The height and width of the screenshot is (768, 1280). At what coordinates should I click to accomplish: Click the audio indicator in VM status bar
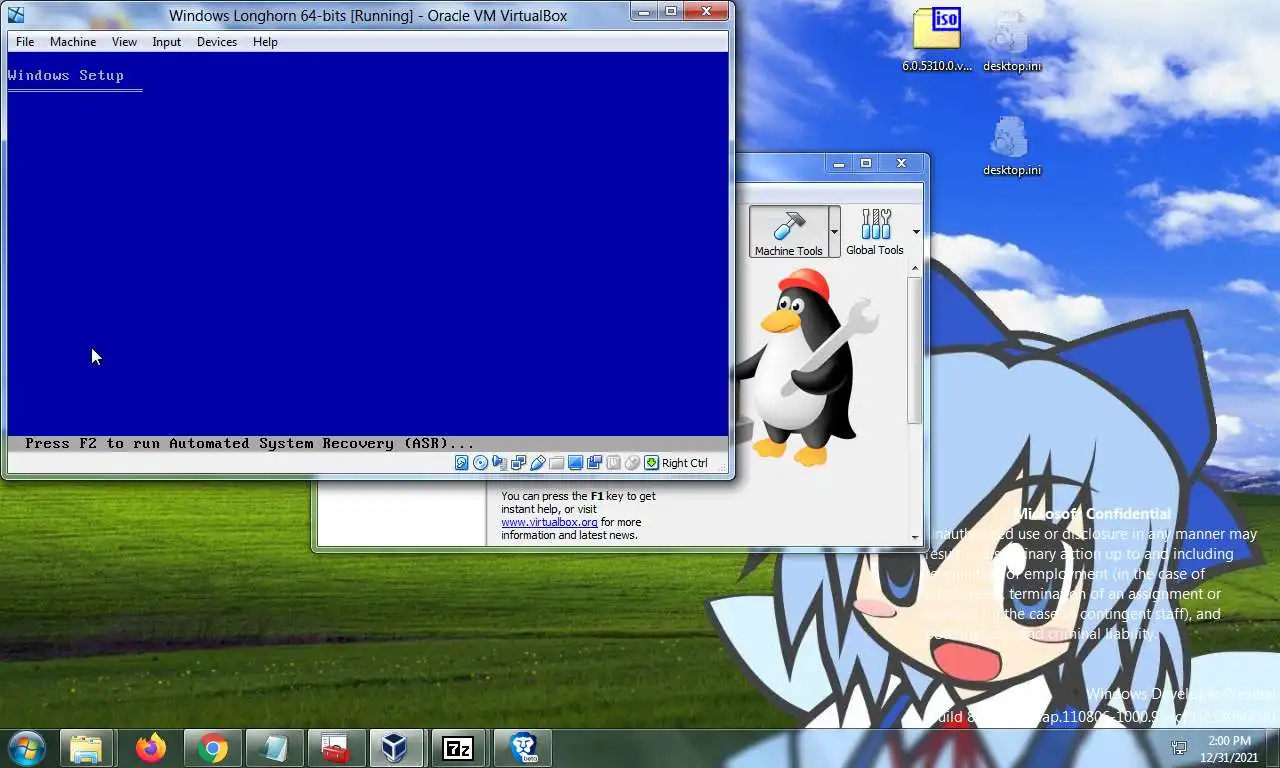499,463
